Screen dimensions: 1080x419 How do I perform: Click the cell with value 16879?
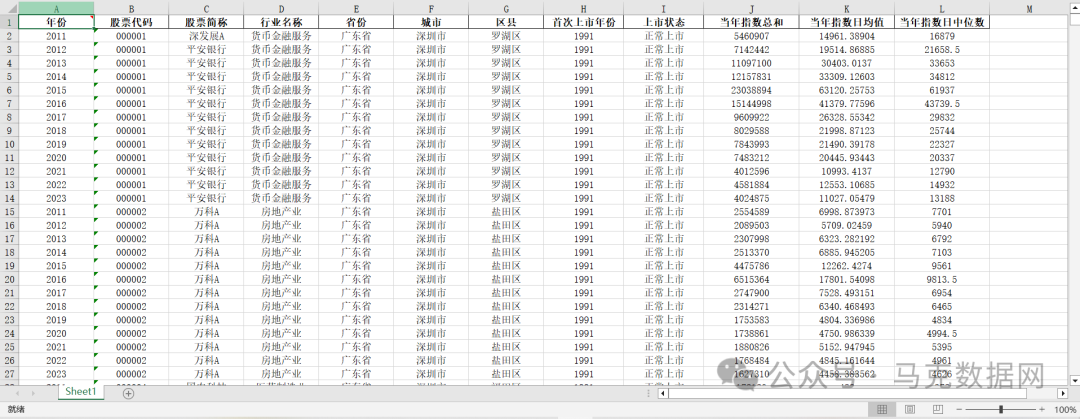tap(942, 36)
